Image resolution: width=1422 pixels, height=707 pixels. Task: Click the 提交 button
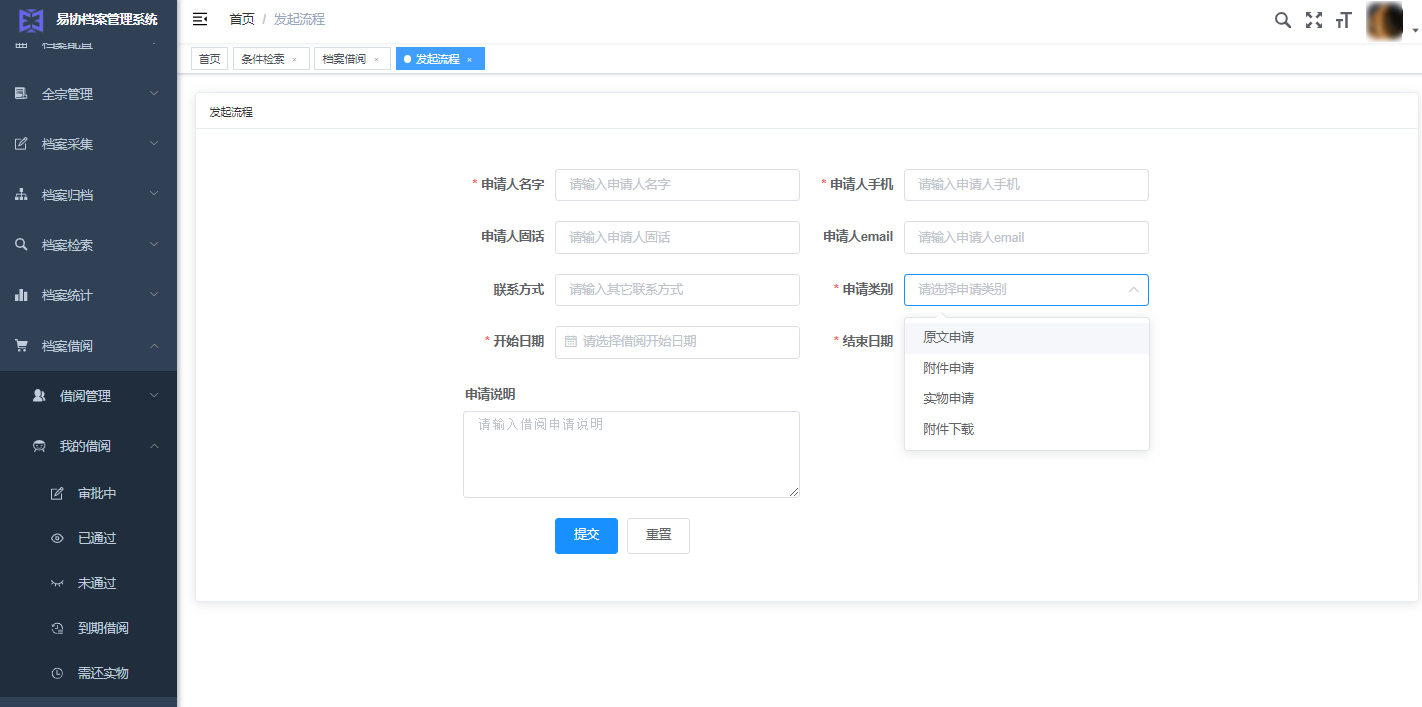586,535
